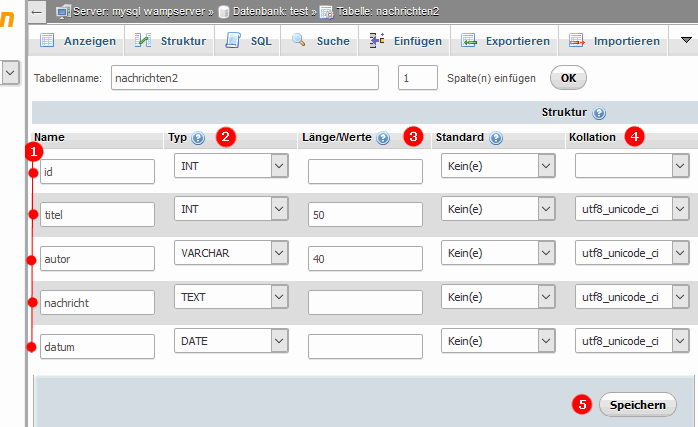Click the Tabellenname input field
Screen dimensions: 698x427
[x=245, y=78]
